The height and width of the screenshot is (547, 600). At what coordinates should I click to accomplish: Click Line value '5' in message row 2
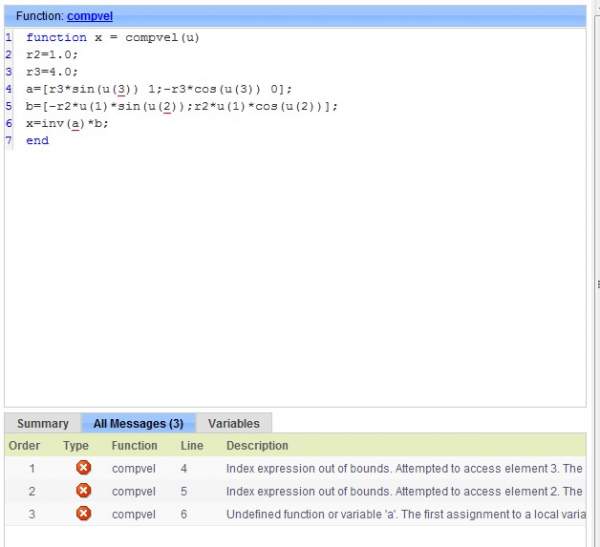[x=184, y=491]
